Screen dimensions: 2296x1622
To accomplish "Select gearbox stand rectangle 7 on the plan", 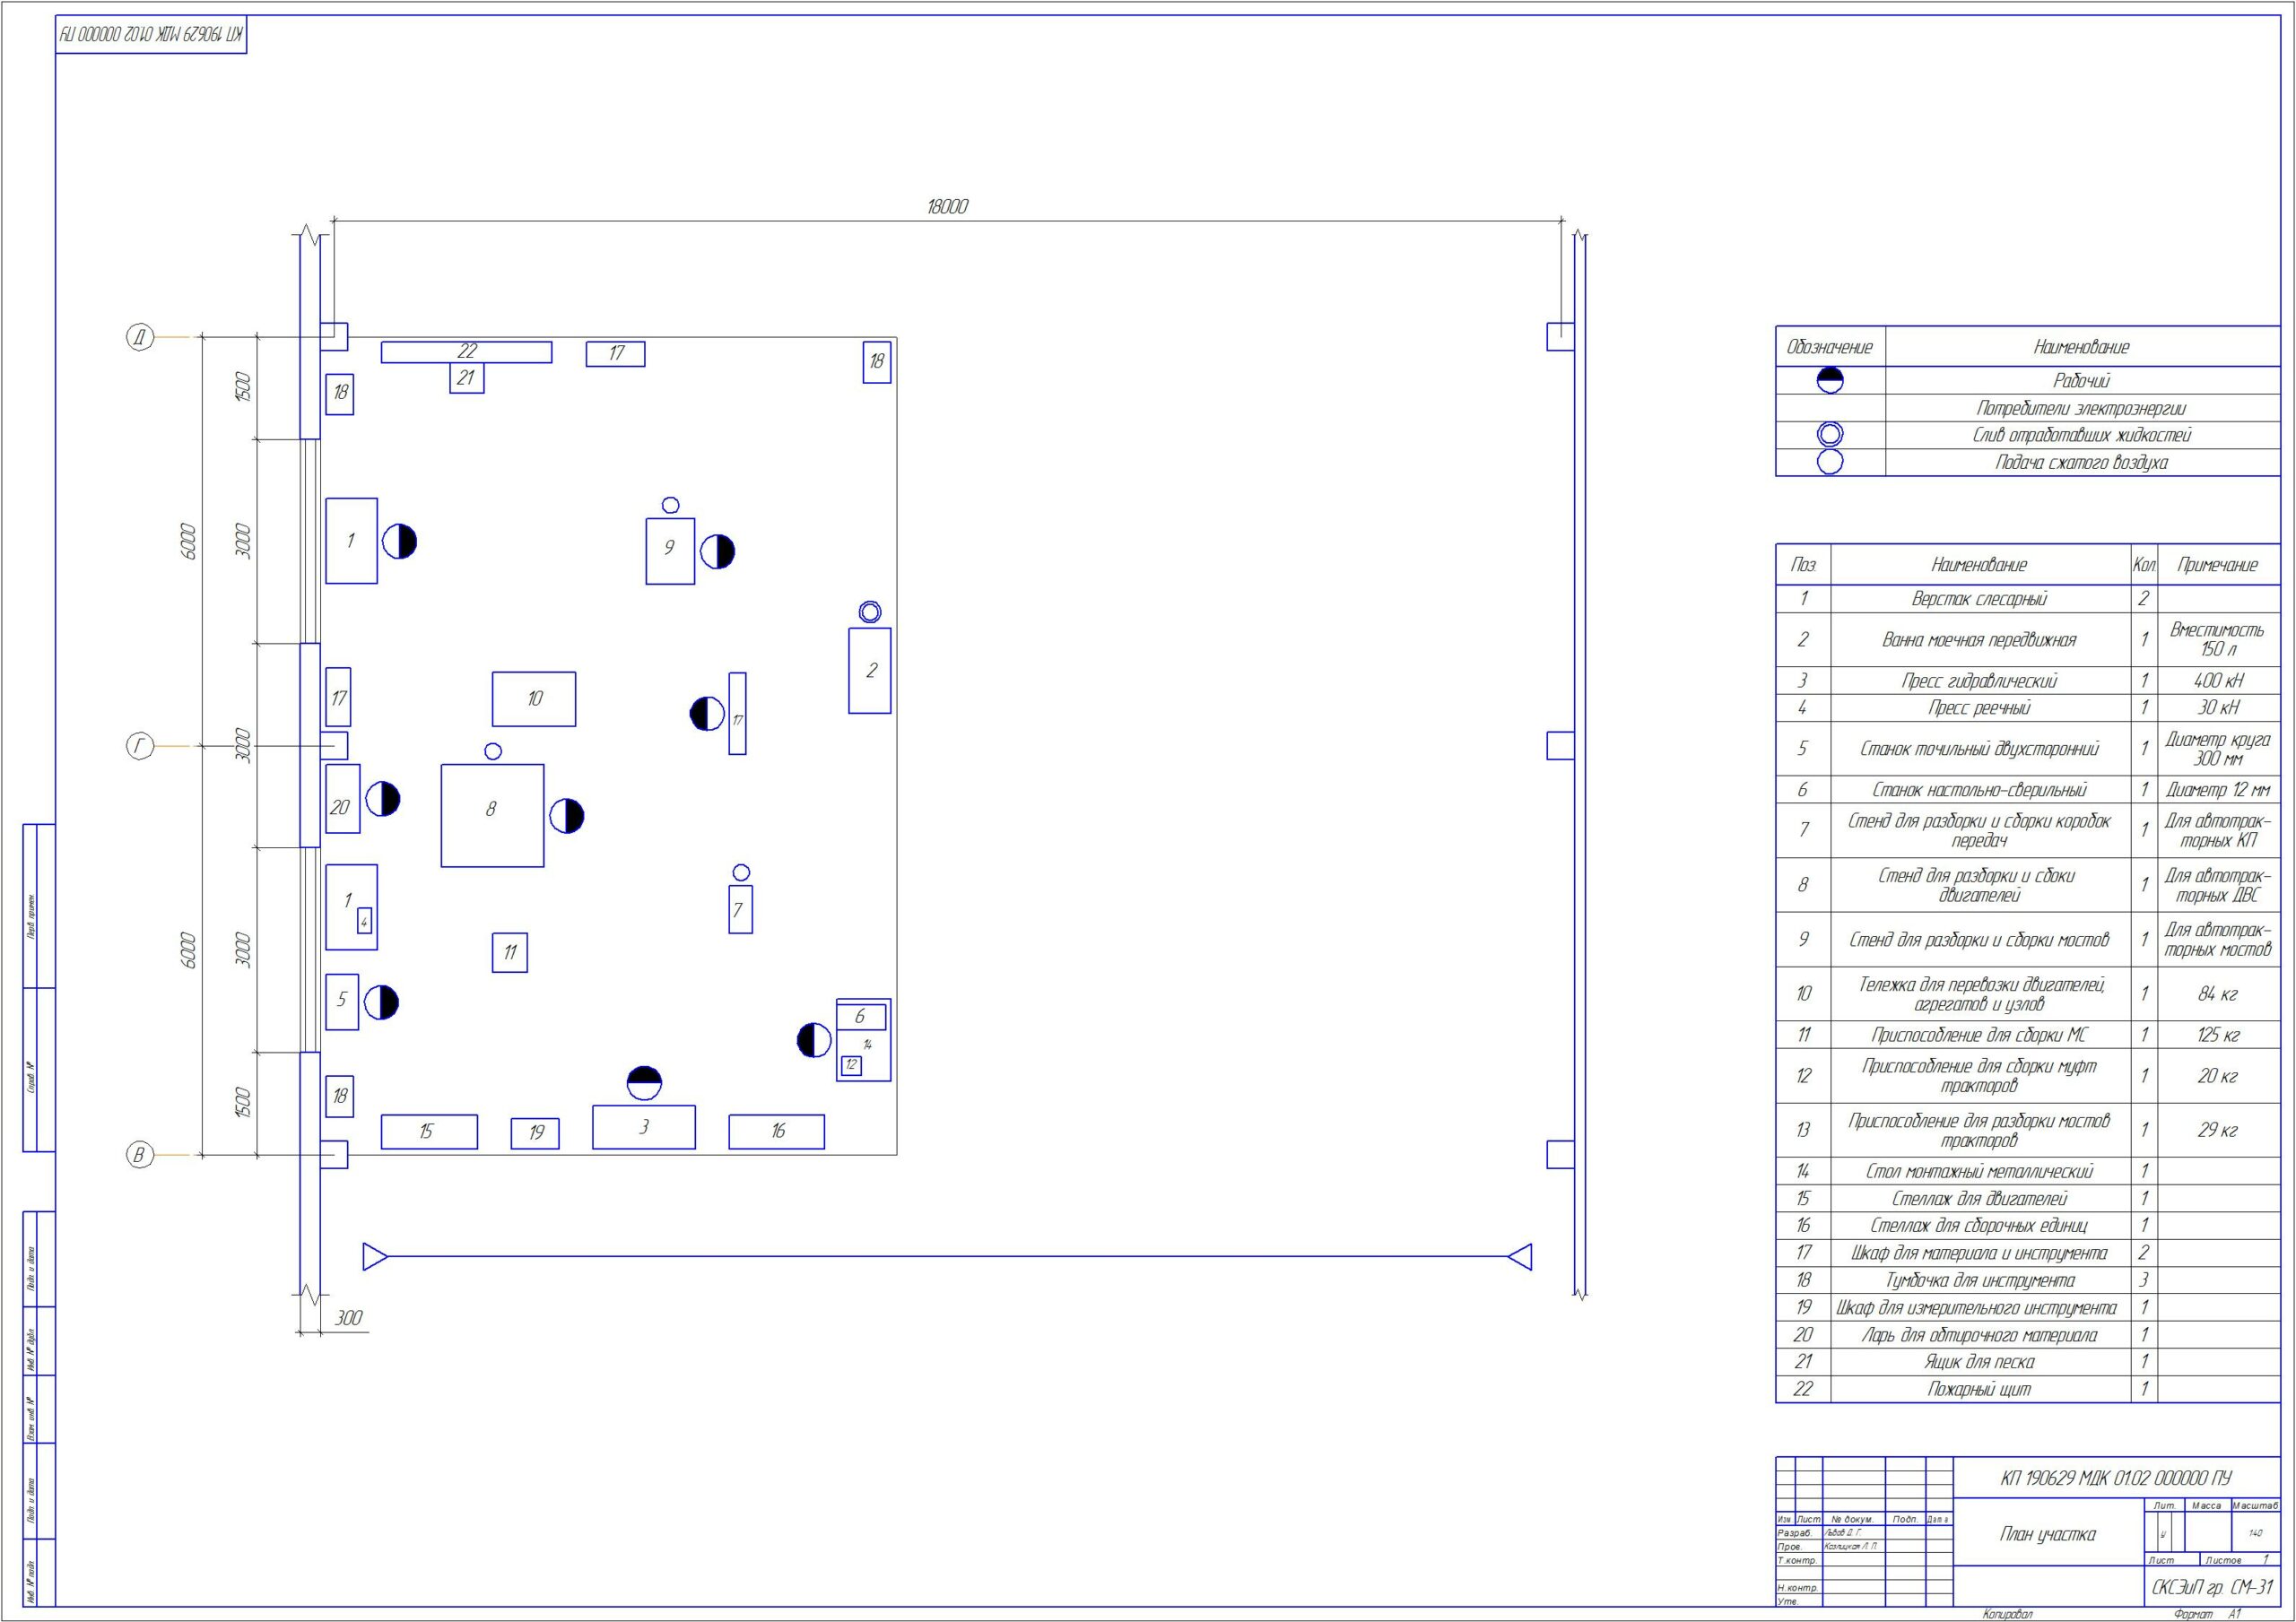I will (740, 909).
